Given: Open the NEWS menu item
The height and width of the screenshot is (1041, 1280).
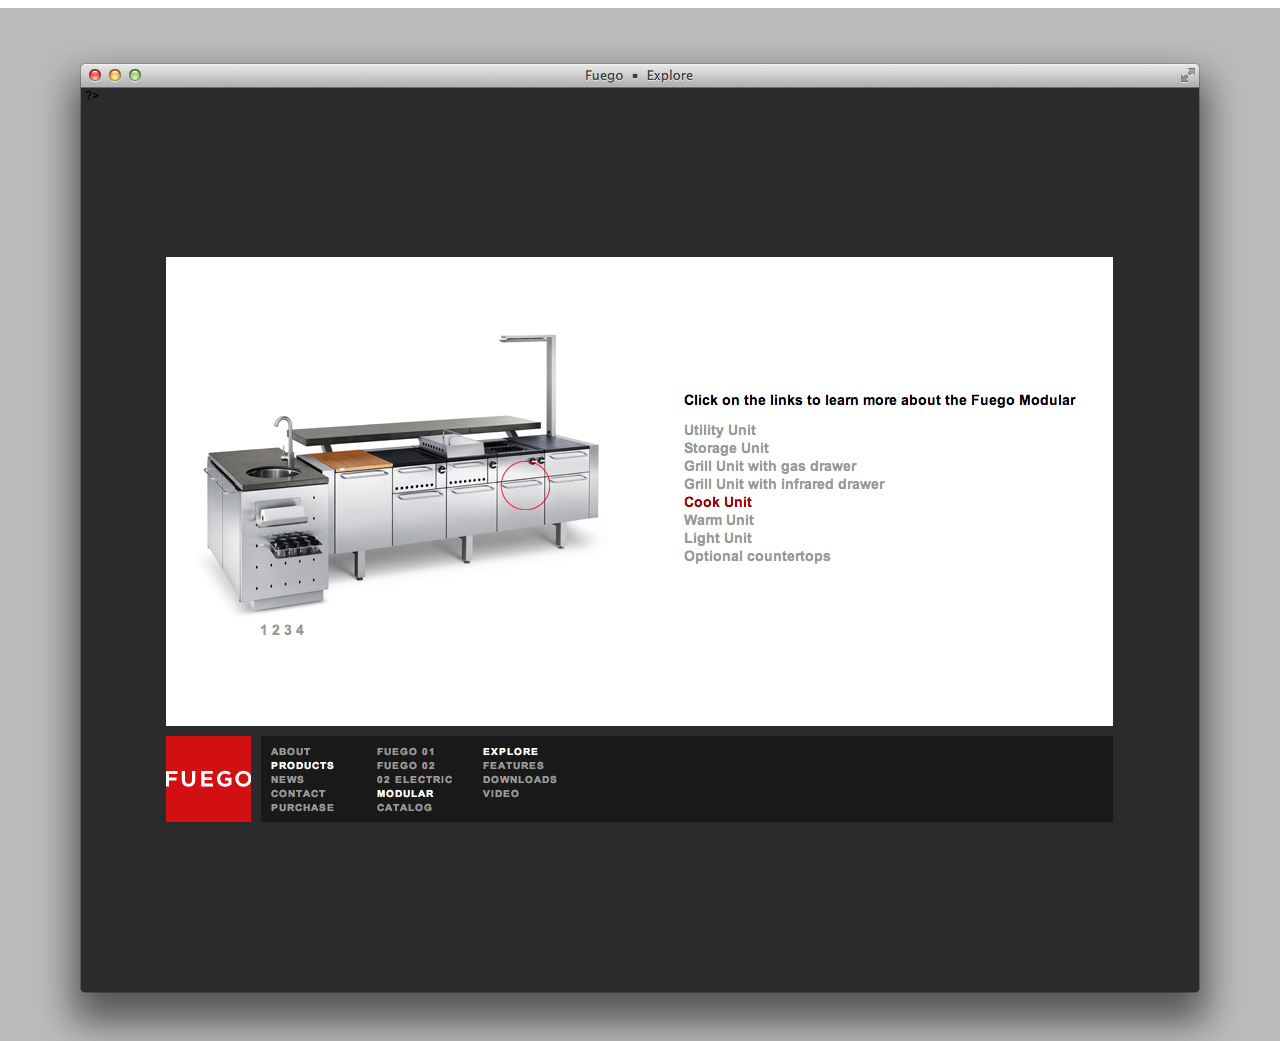Looking at the screenshot, I should (287, 779).
